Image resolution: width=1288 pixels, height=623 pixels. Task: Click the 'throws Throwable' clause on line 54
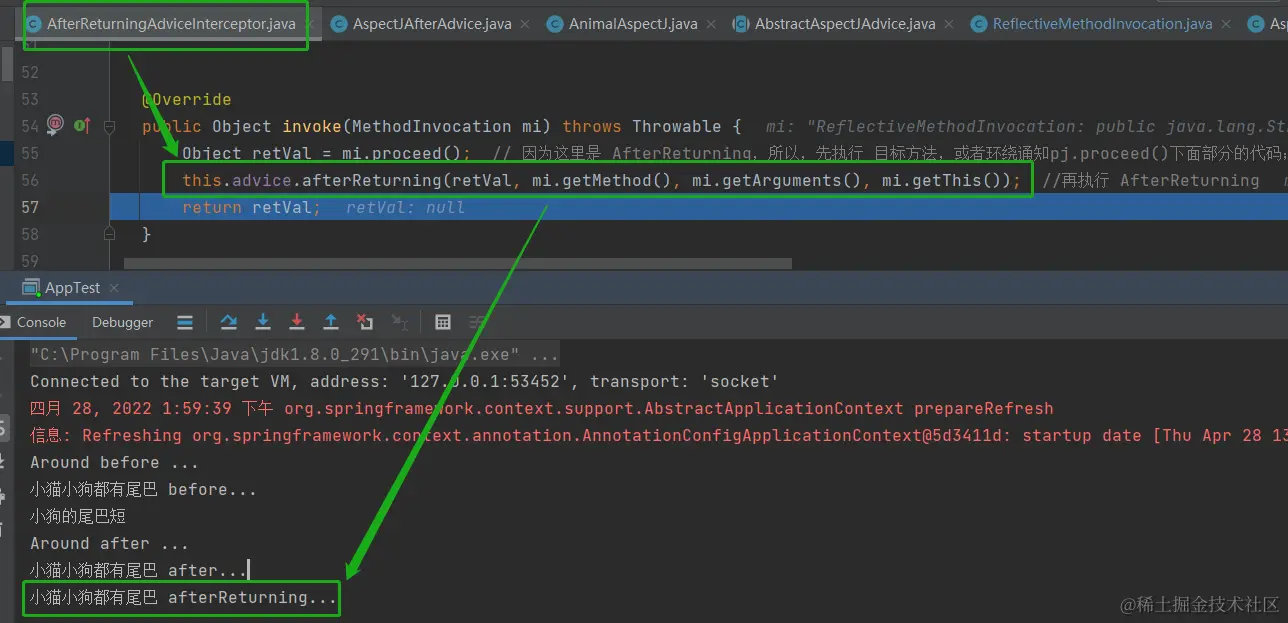coord(642,126)
